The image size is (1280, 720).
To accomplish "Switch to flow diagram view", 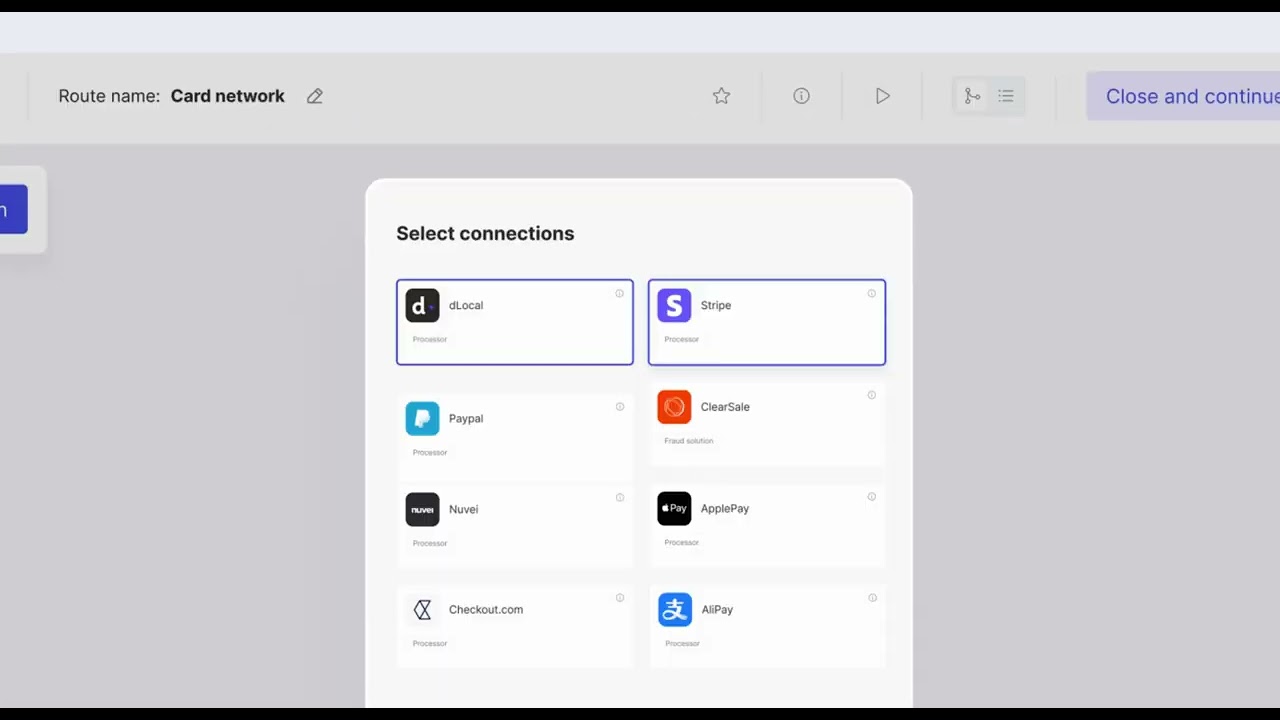I will (x=972, y=96).
